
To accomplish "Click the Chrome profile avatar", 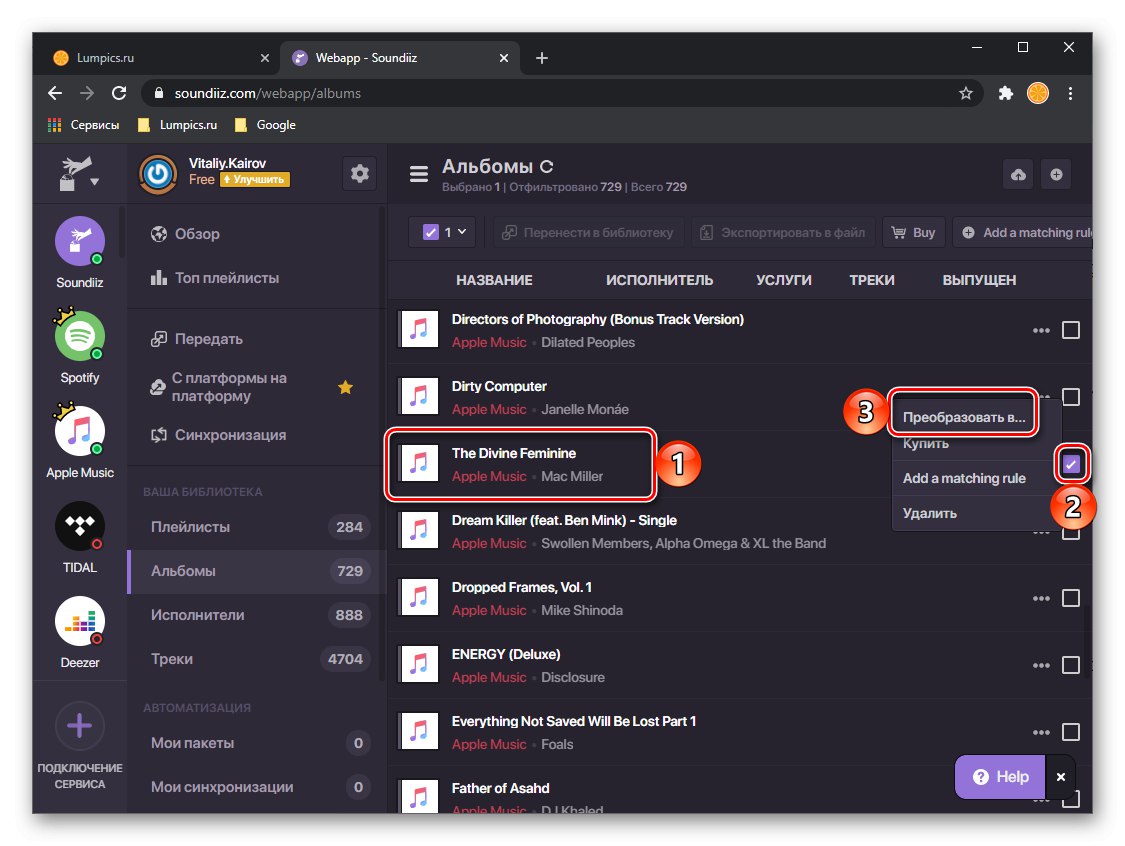I will (1037, 93).
